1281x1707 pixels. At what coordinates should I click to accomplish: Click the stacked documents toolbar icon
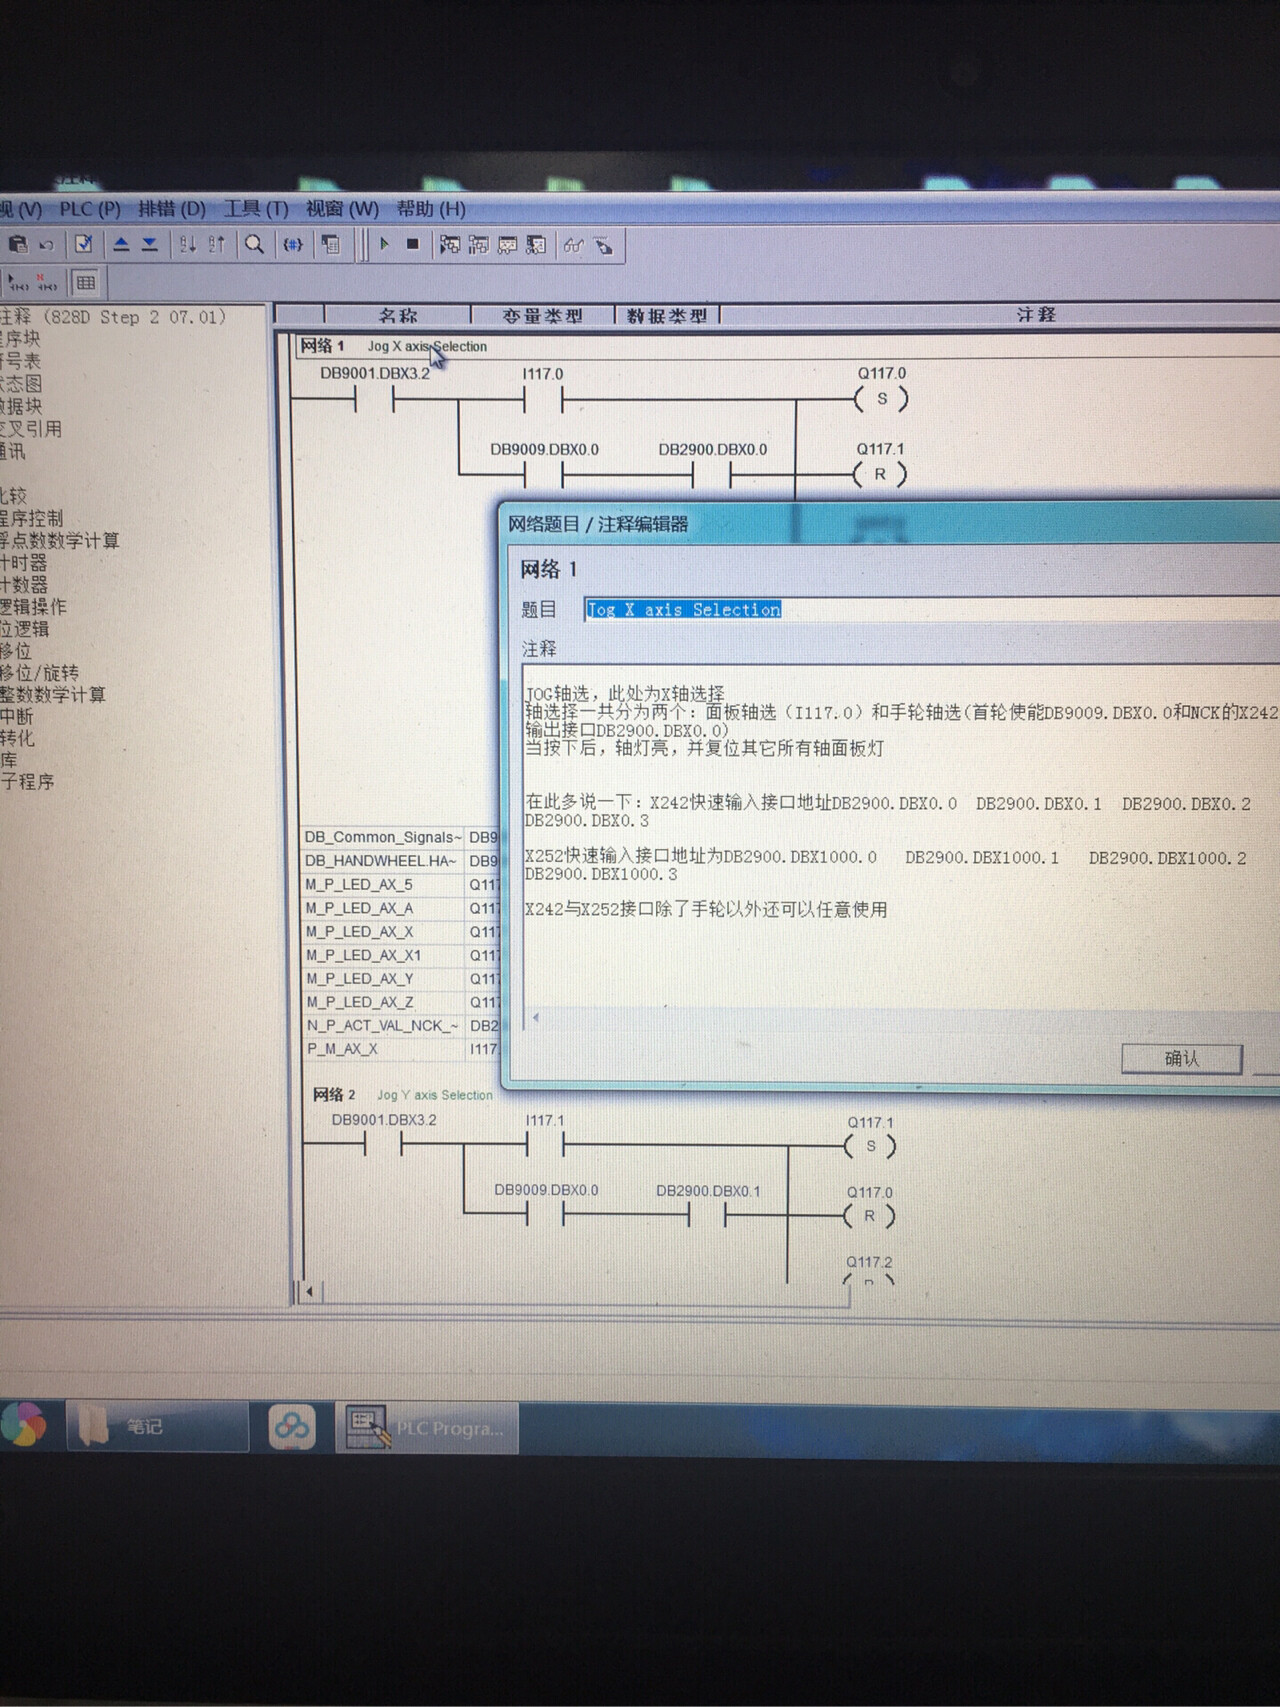click(x=330, y=244)
